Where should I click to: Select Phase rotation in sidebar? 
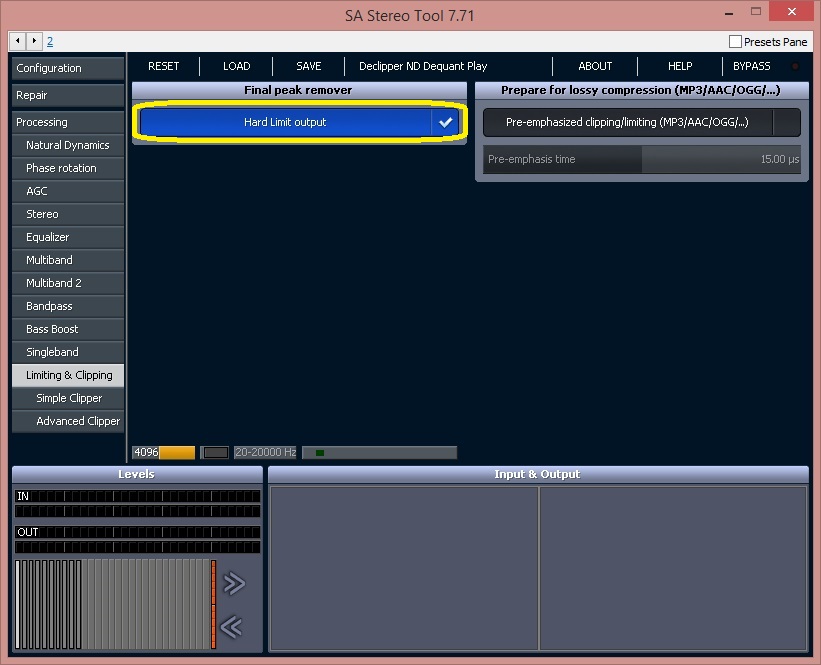coord(68,168)
